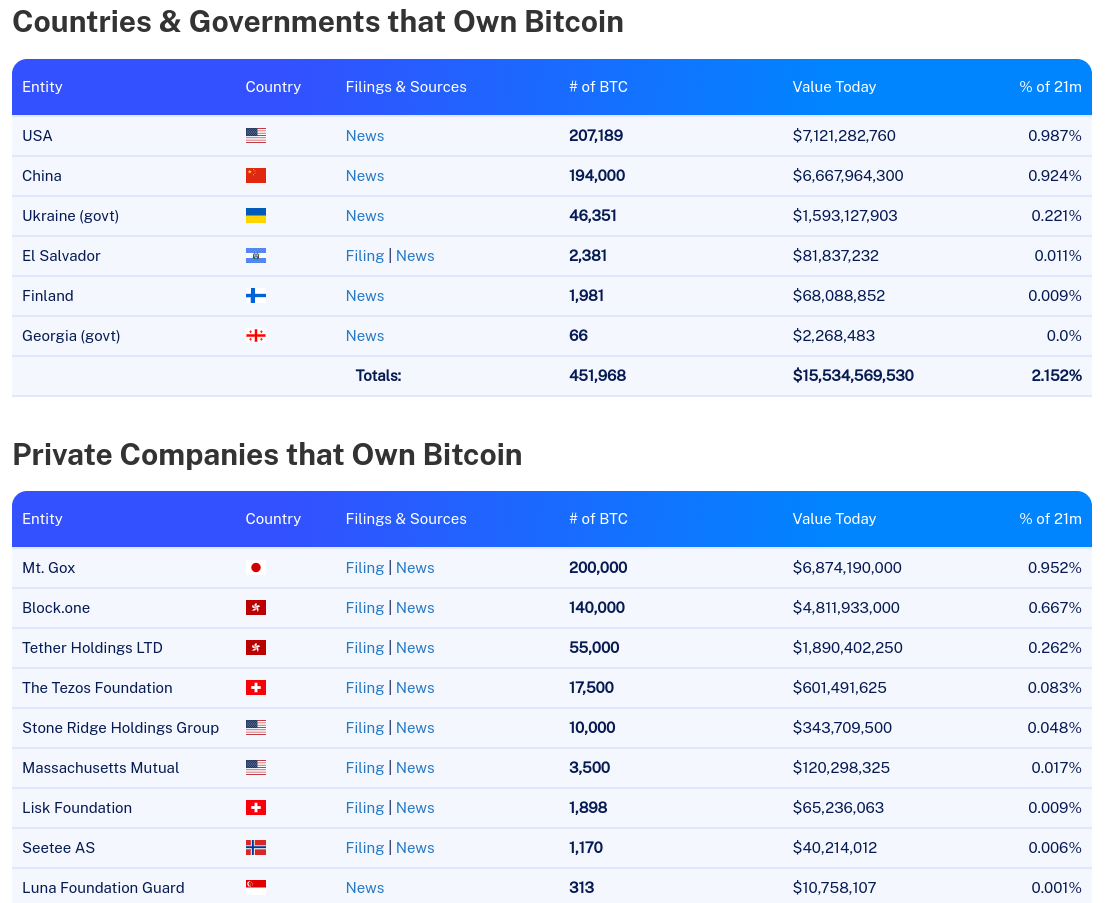Screen dimensions: 1117x903
Task: Click the USA flag icon
Action: click(256, 135)
